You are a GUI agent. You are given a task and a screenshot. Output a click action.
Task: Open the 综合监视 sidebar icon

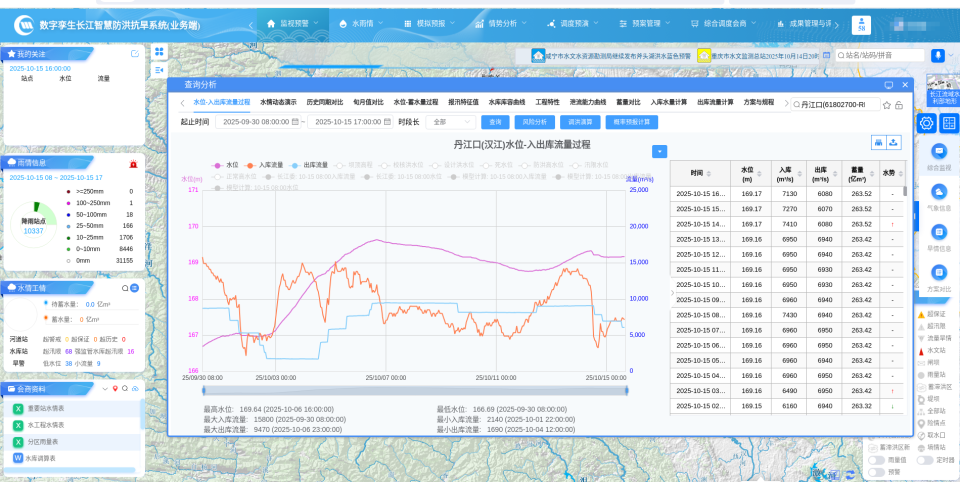pyautogui.click(x=939, y=152)
